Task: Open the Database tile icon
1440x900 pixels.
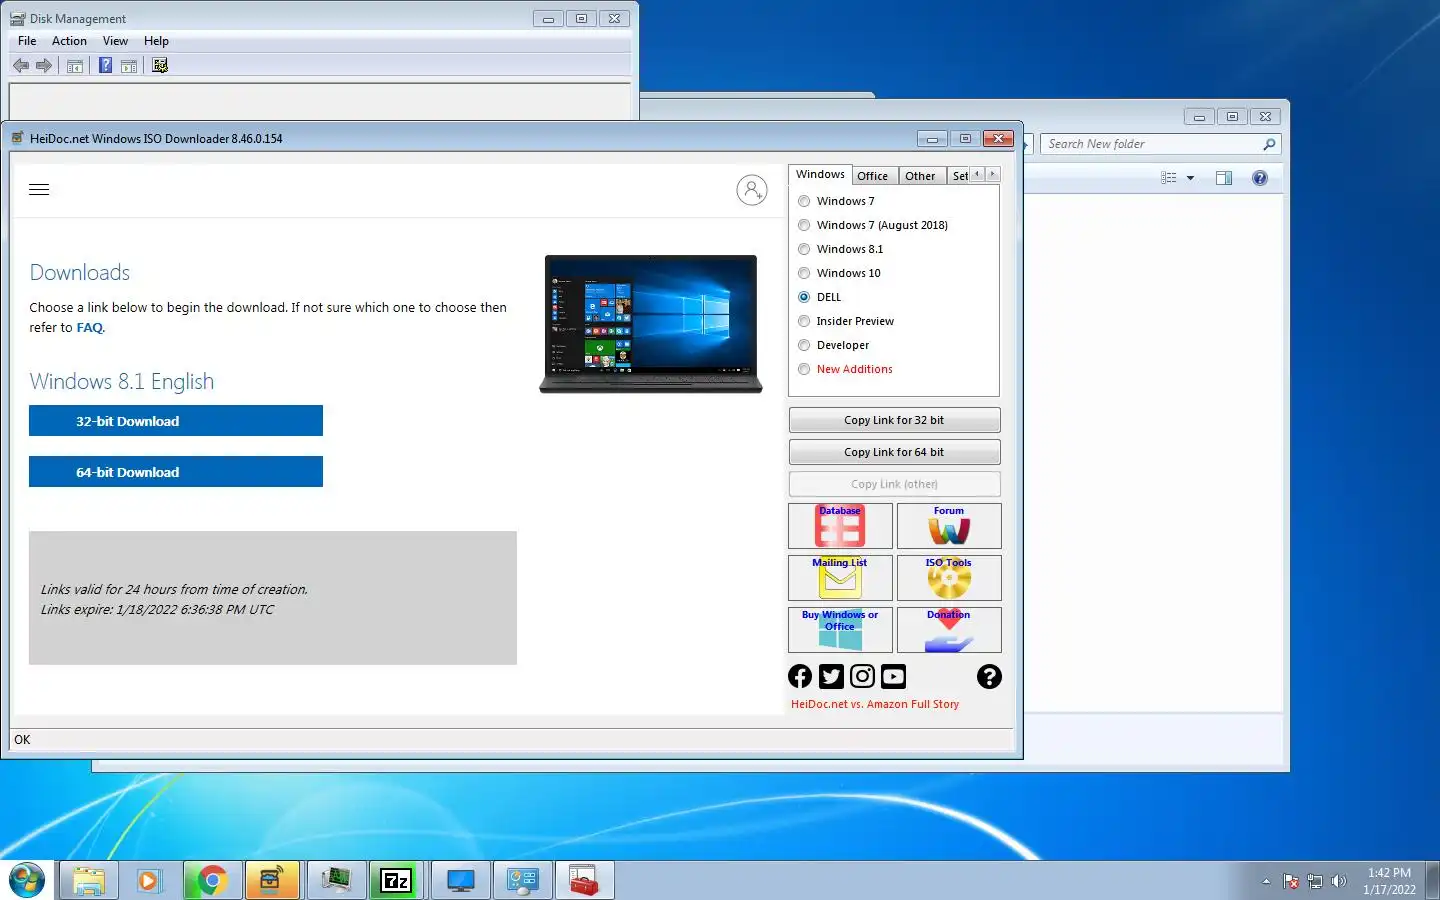Action: coord(840,526)
